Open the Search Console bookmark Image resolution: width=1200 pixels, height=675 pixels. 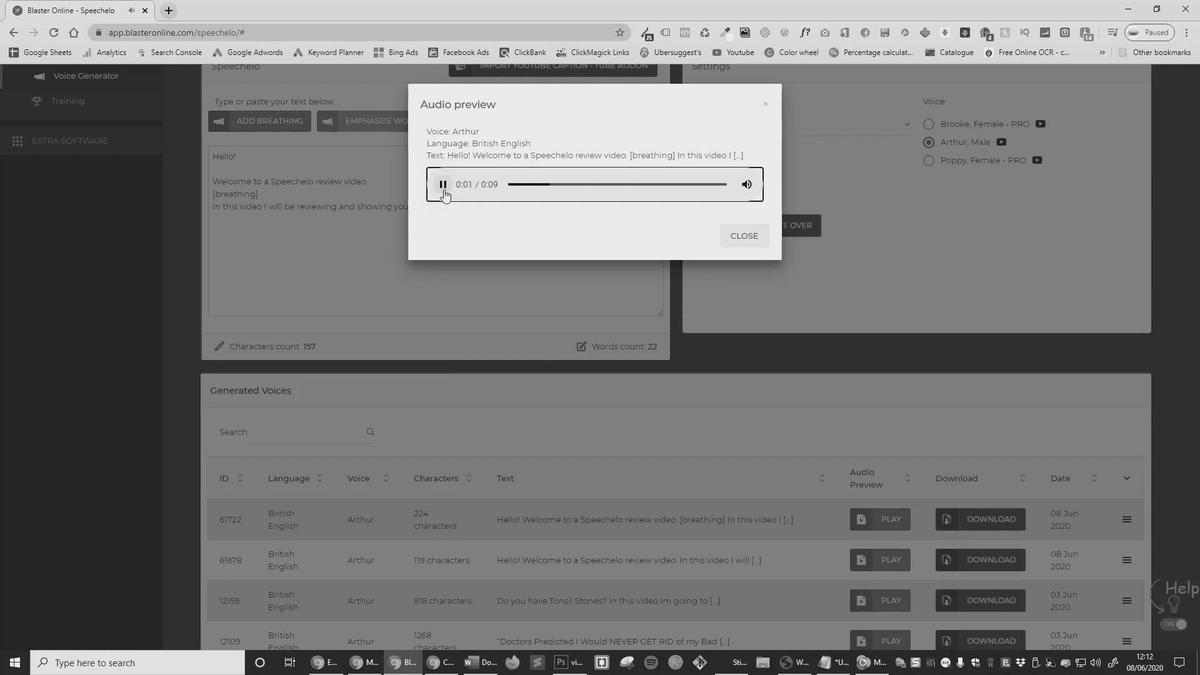[168, 52]
